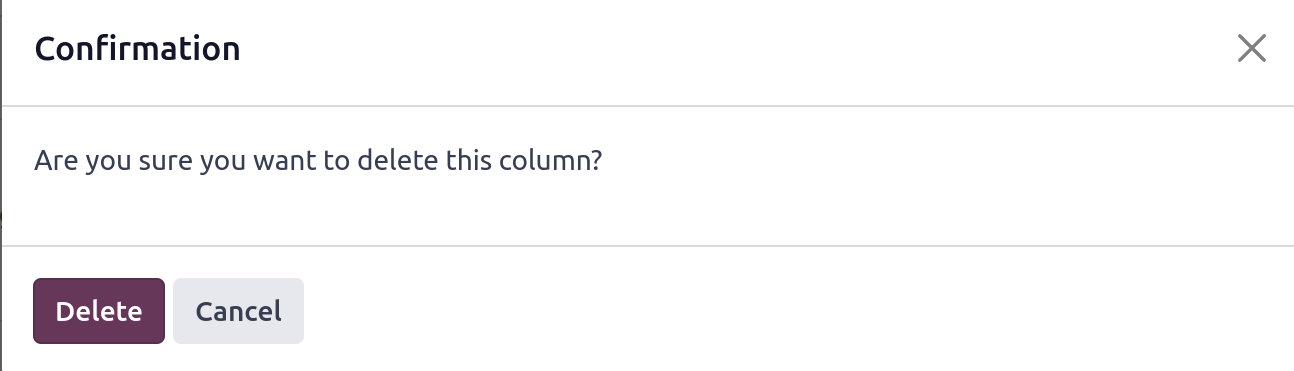The height and width of the screenshot is (371, 1294).
Task: Click the Confirmation dialog title
Action: pyautogui.click(x=137, y=48)
